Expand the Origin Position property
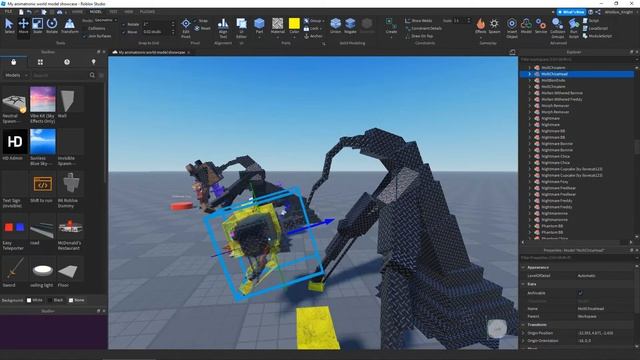This screenshot has width=640, height=360. tap(524, 333)
